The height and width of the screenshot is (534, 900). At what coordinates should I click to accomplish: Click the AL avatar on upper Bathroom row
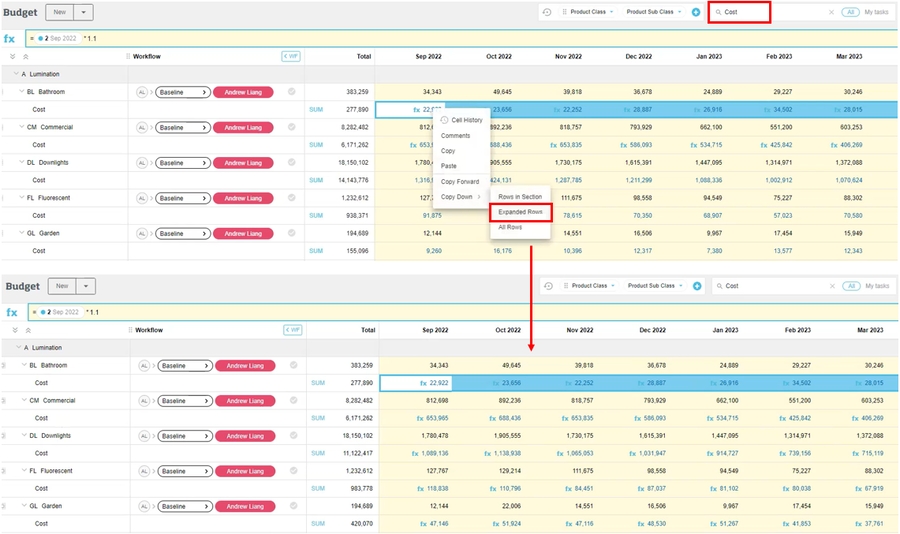143,92
